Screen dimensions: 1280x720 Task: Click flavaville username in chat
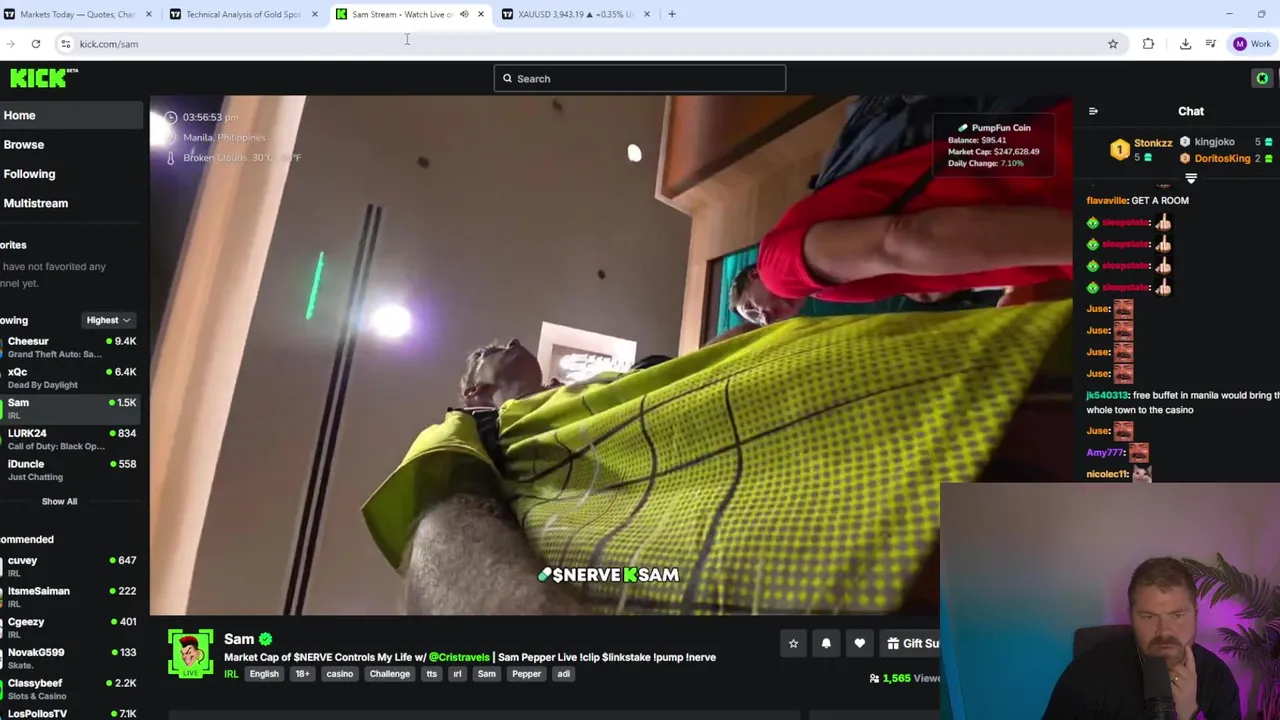pos(1107,200)
